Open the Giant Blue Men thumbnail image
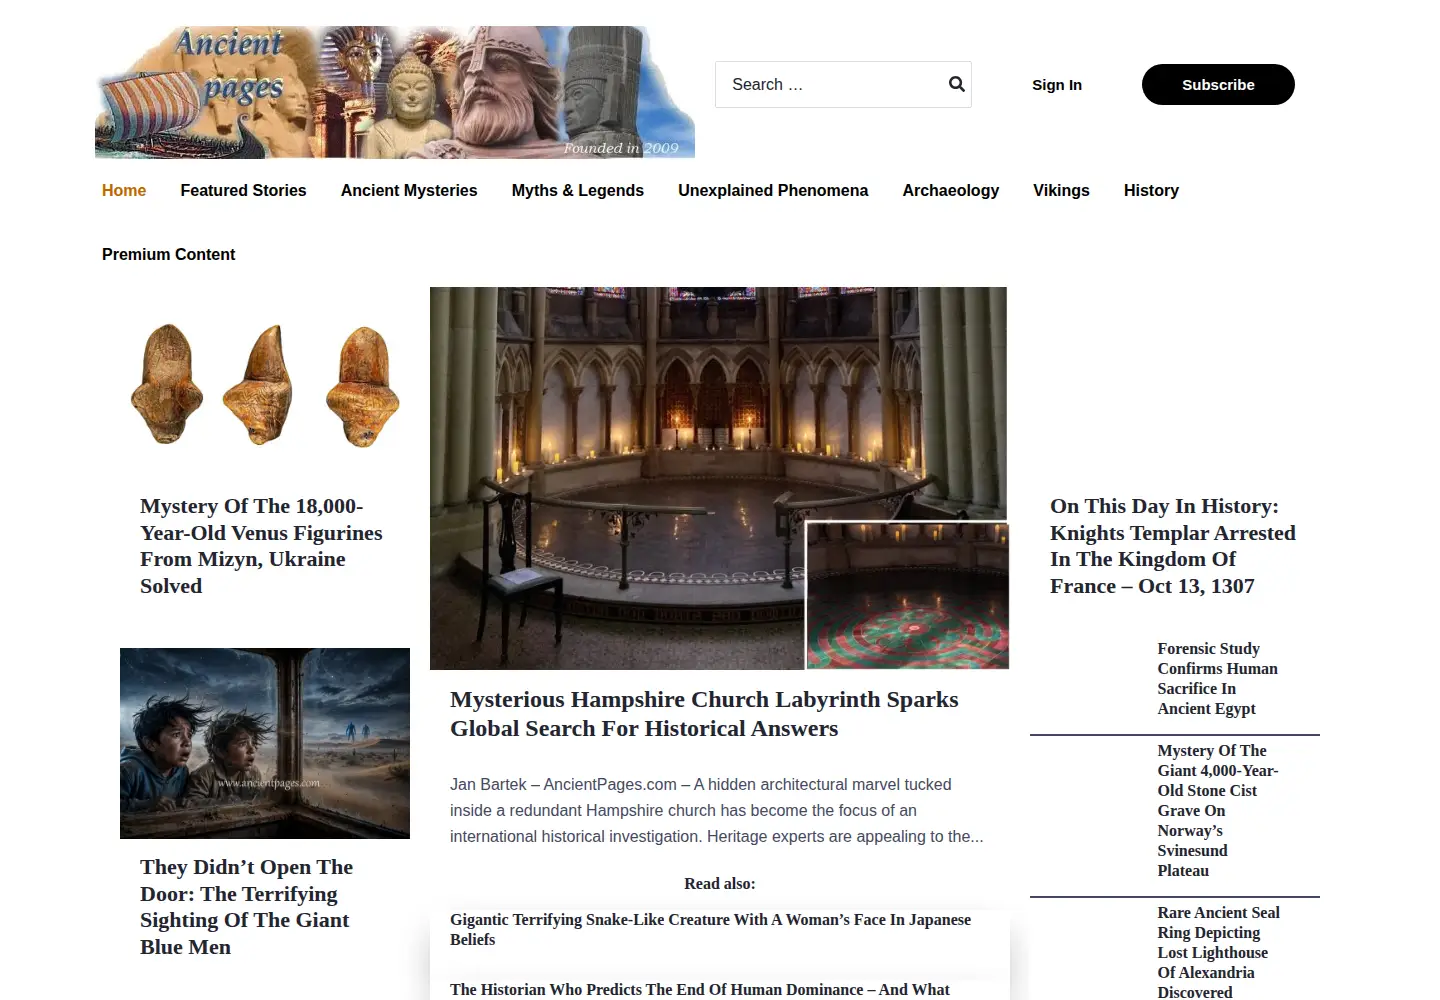 pyautogui.click(x=265, y=743)
